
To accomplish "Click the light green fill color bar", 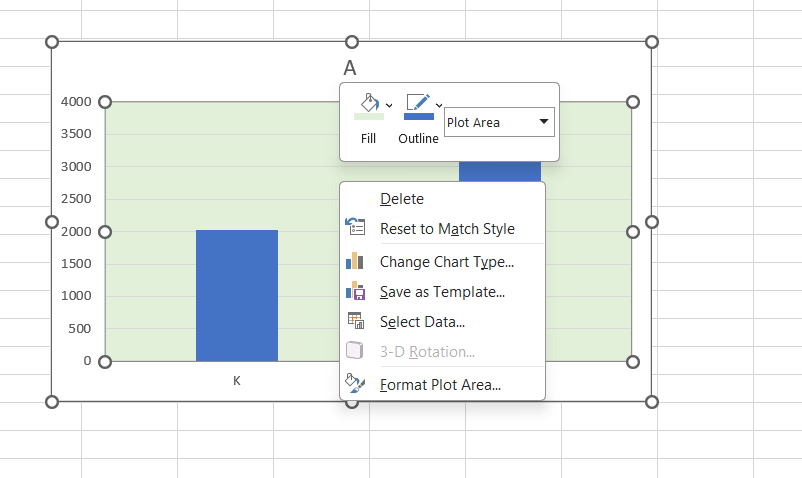I will coord(369,117).
